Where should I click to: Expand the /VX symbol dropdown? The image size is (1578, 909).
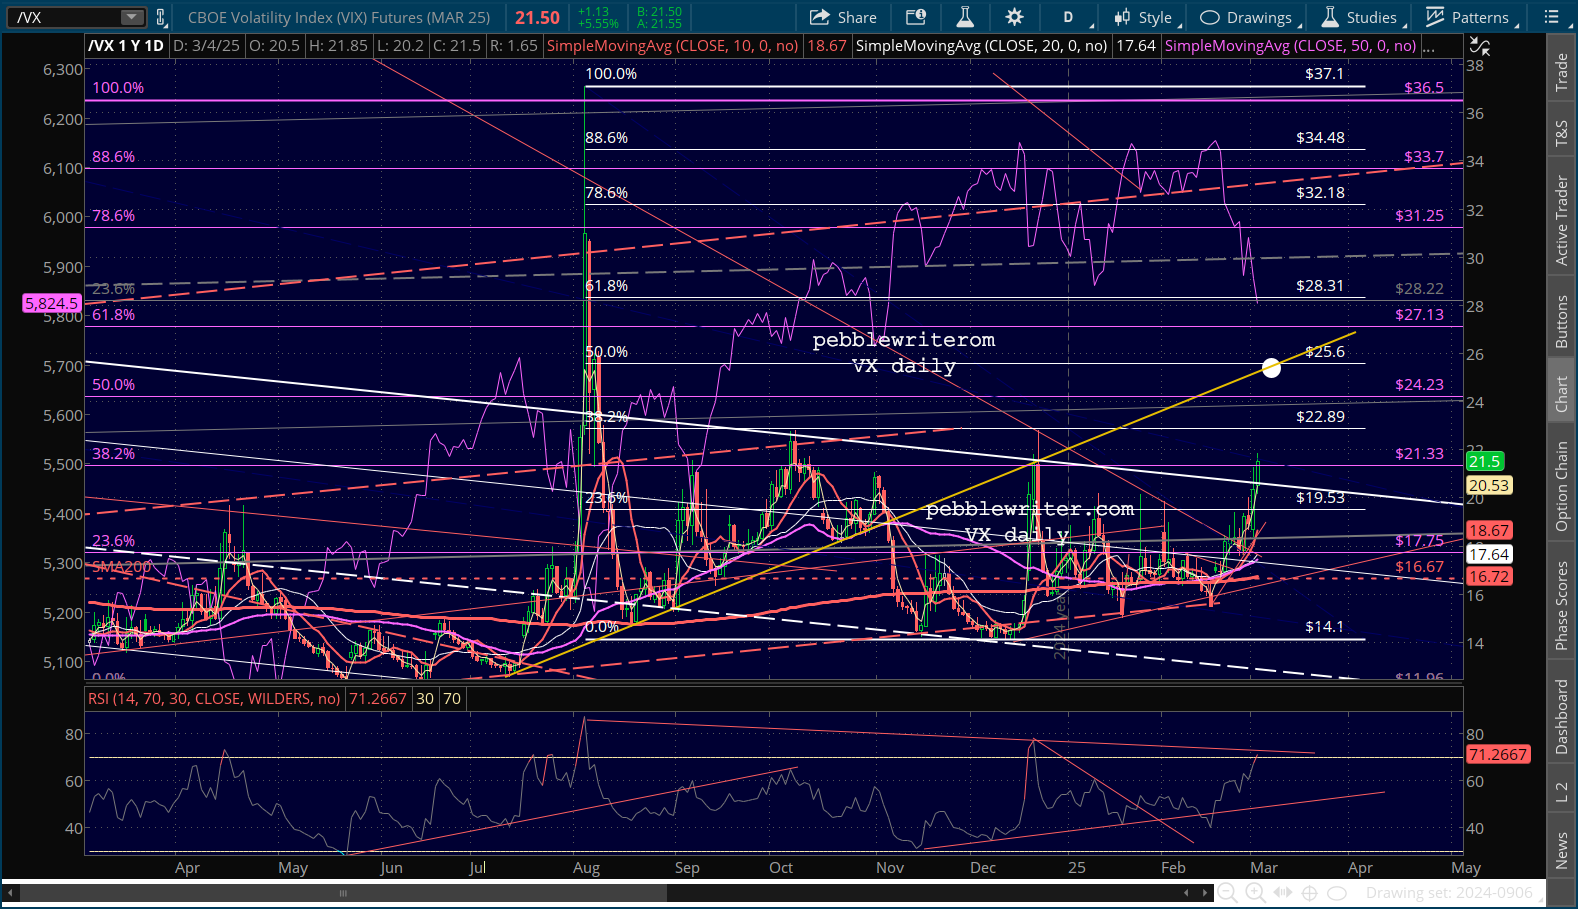pos(132,17)
